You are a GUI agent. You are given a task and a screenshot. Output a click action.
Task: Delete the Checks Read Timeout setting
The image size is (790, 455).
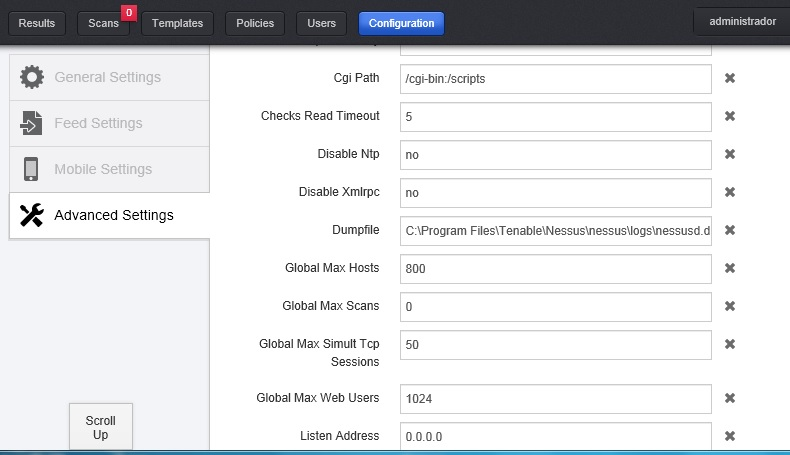click(730, 116)
